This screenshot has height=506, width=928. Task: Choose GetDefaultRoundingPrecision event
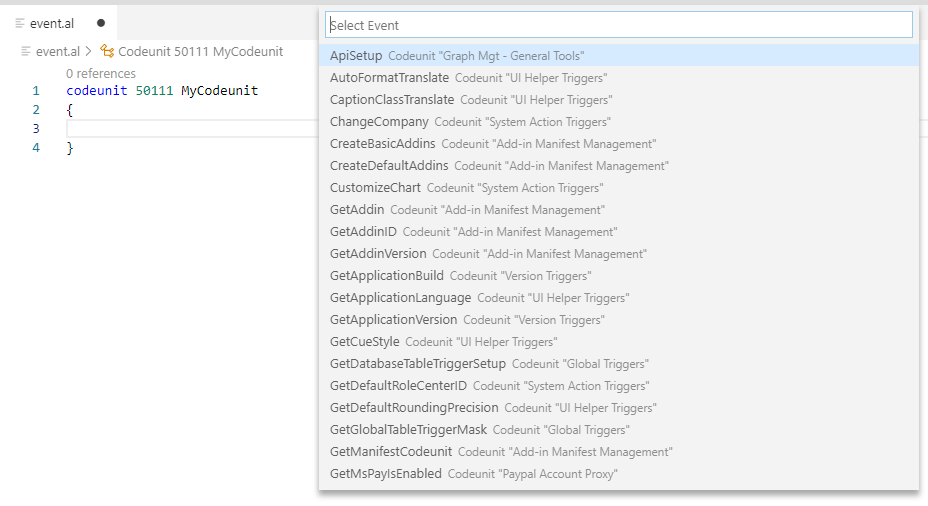pos(618,407)
